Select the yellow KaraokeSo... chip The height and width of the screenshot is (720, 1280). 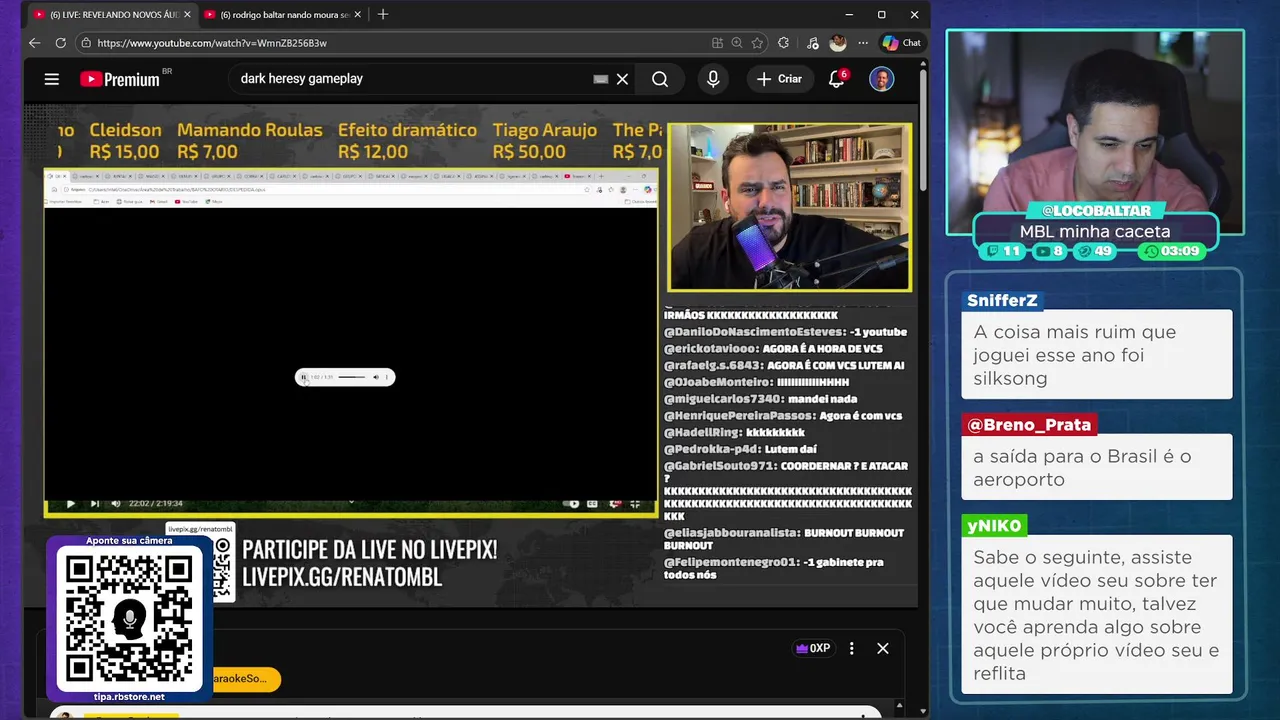coord(244,679)
